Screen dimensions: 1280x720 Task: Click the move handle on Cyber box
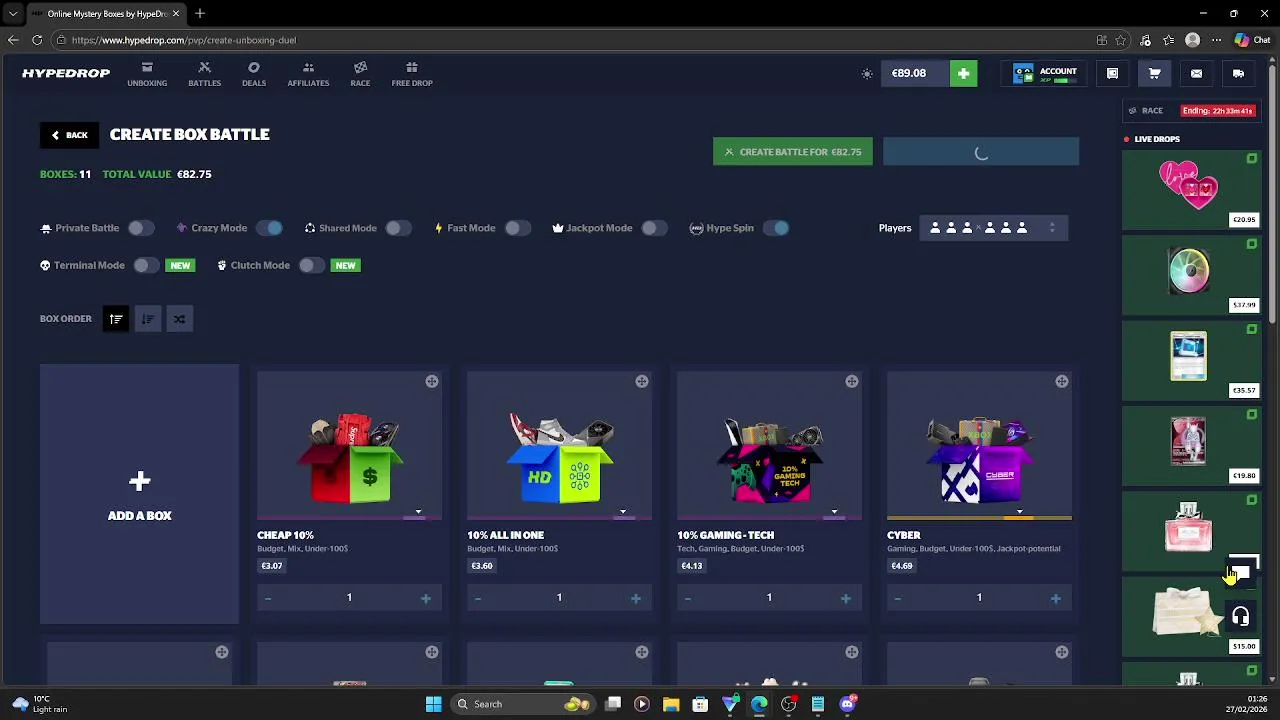(1061, 381)
